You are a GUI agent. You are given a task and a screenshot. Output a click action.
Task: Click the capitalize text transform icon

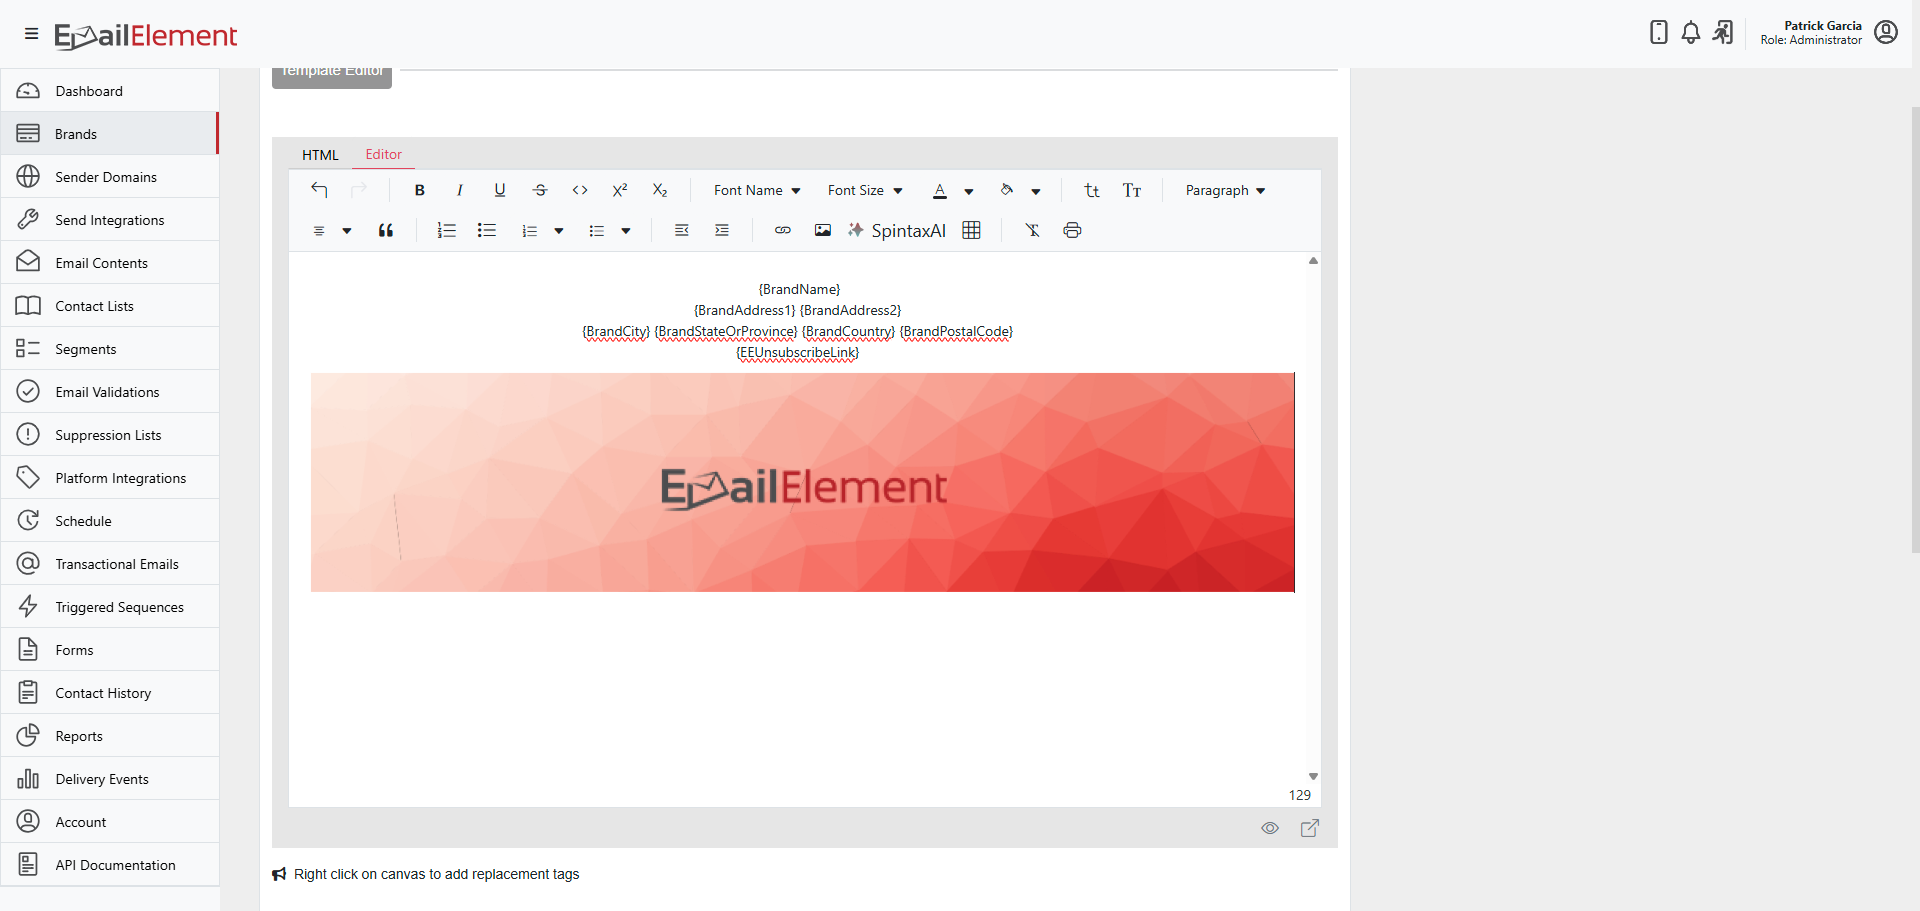coord(1132,190)
